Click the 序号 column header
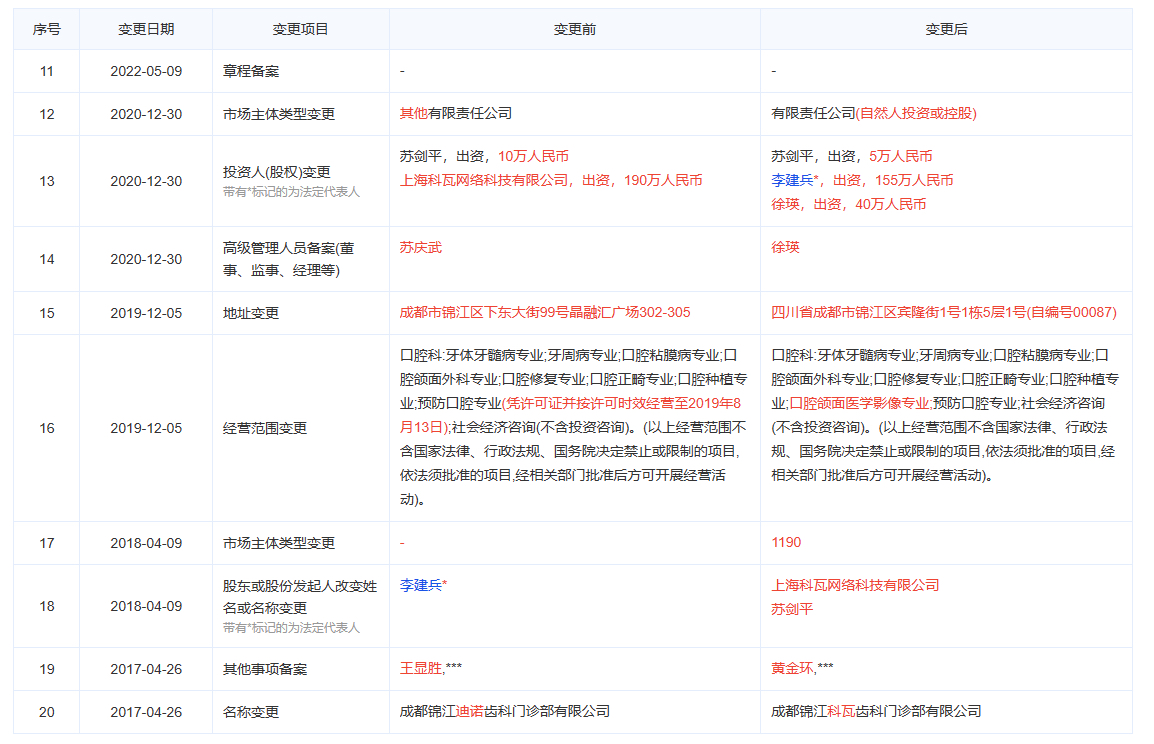 click(x=47, y=30)
